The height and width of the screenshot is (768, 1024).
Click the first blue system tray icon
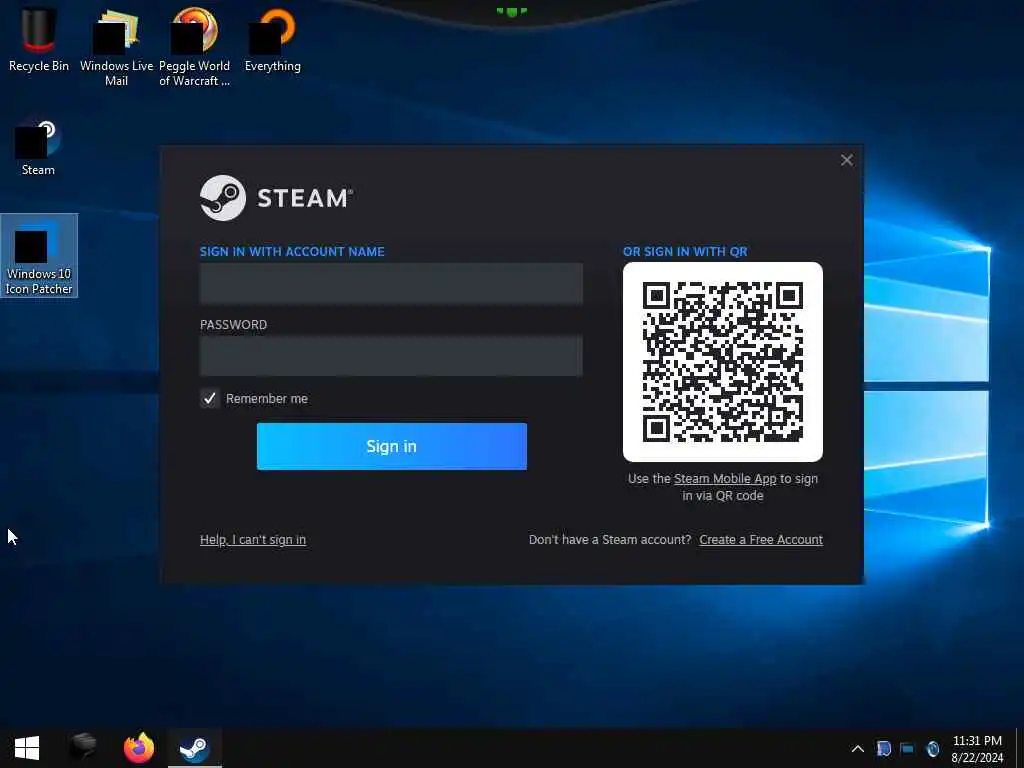click(884, 748)
